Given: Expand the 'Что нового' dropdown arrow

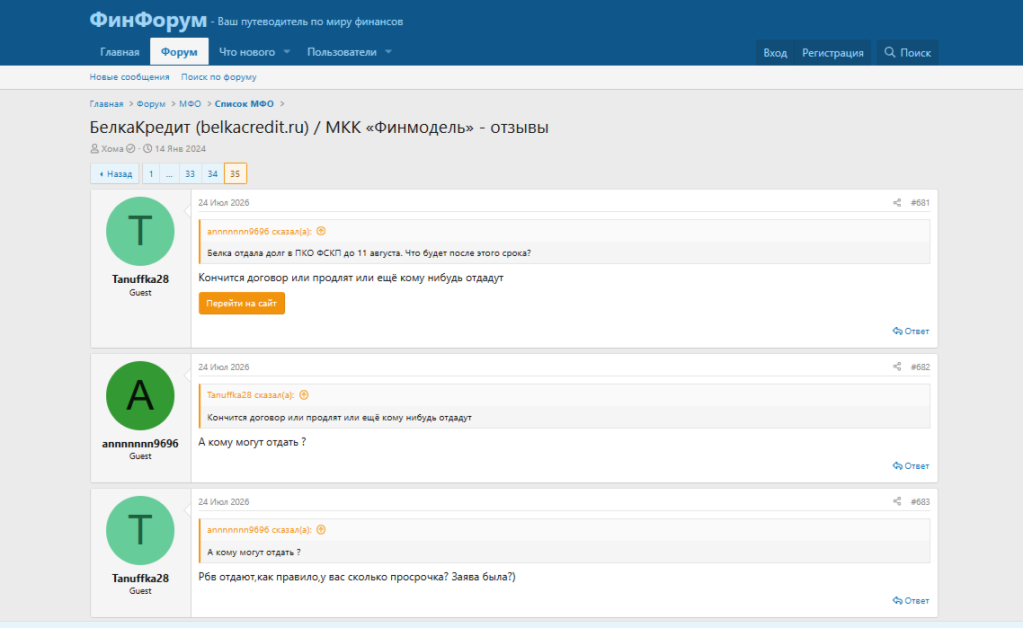Looking at the screenshot, I should (286, 52).
